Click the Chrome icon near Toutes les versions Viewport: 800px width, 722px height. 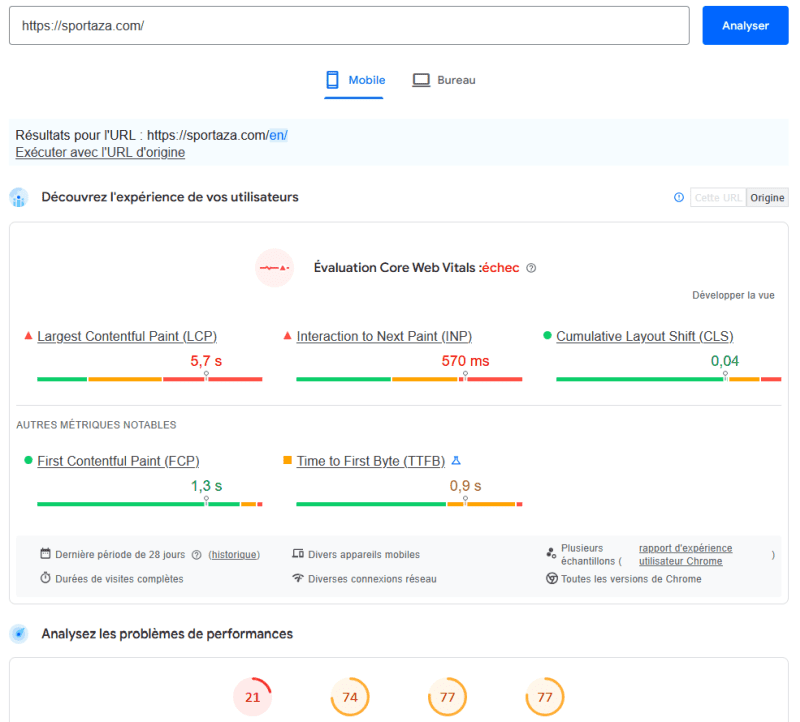point(552,579)
